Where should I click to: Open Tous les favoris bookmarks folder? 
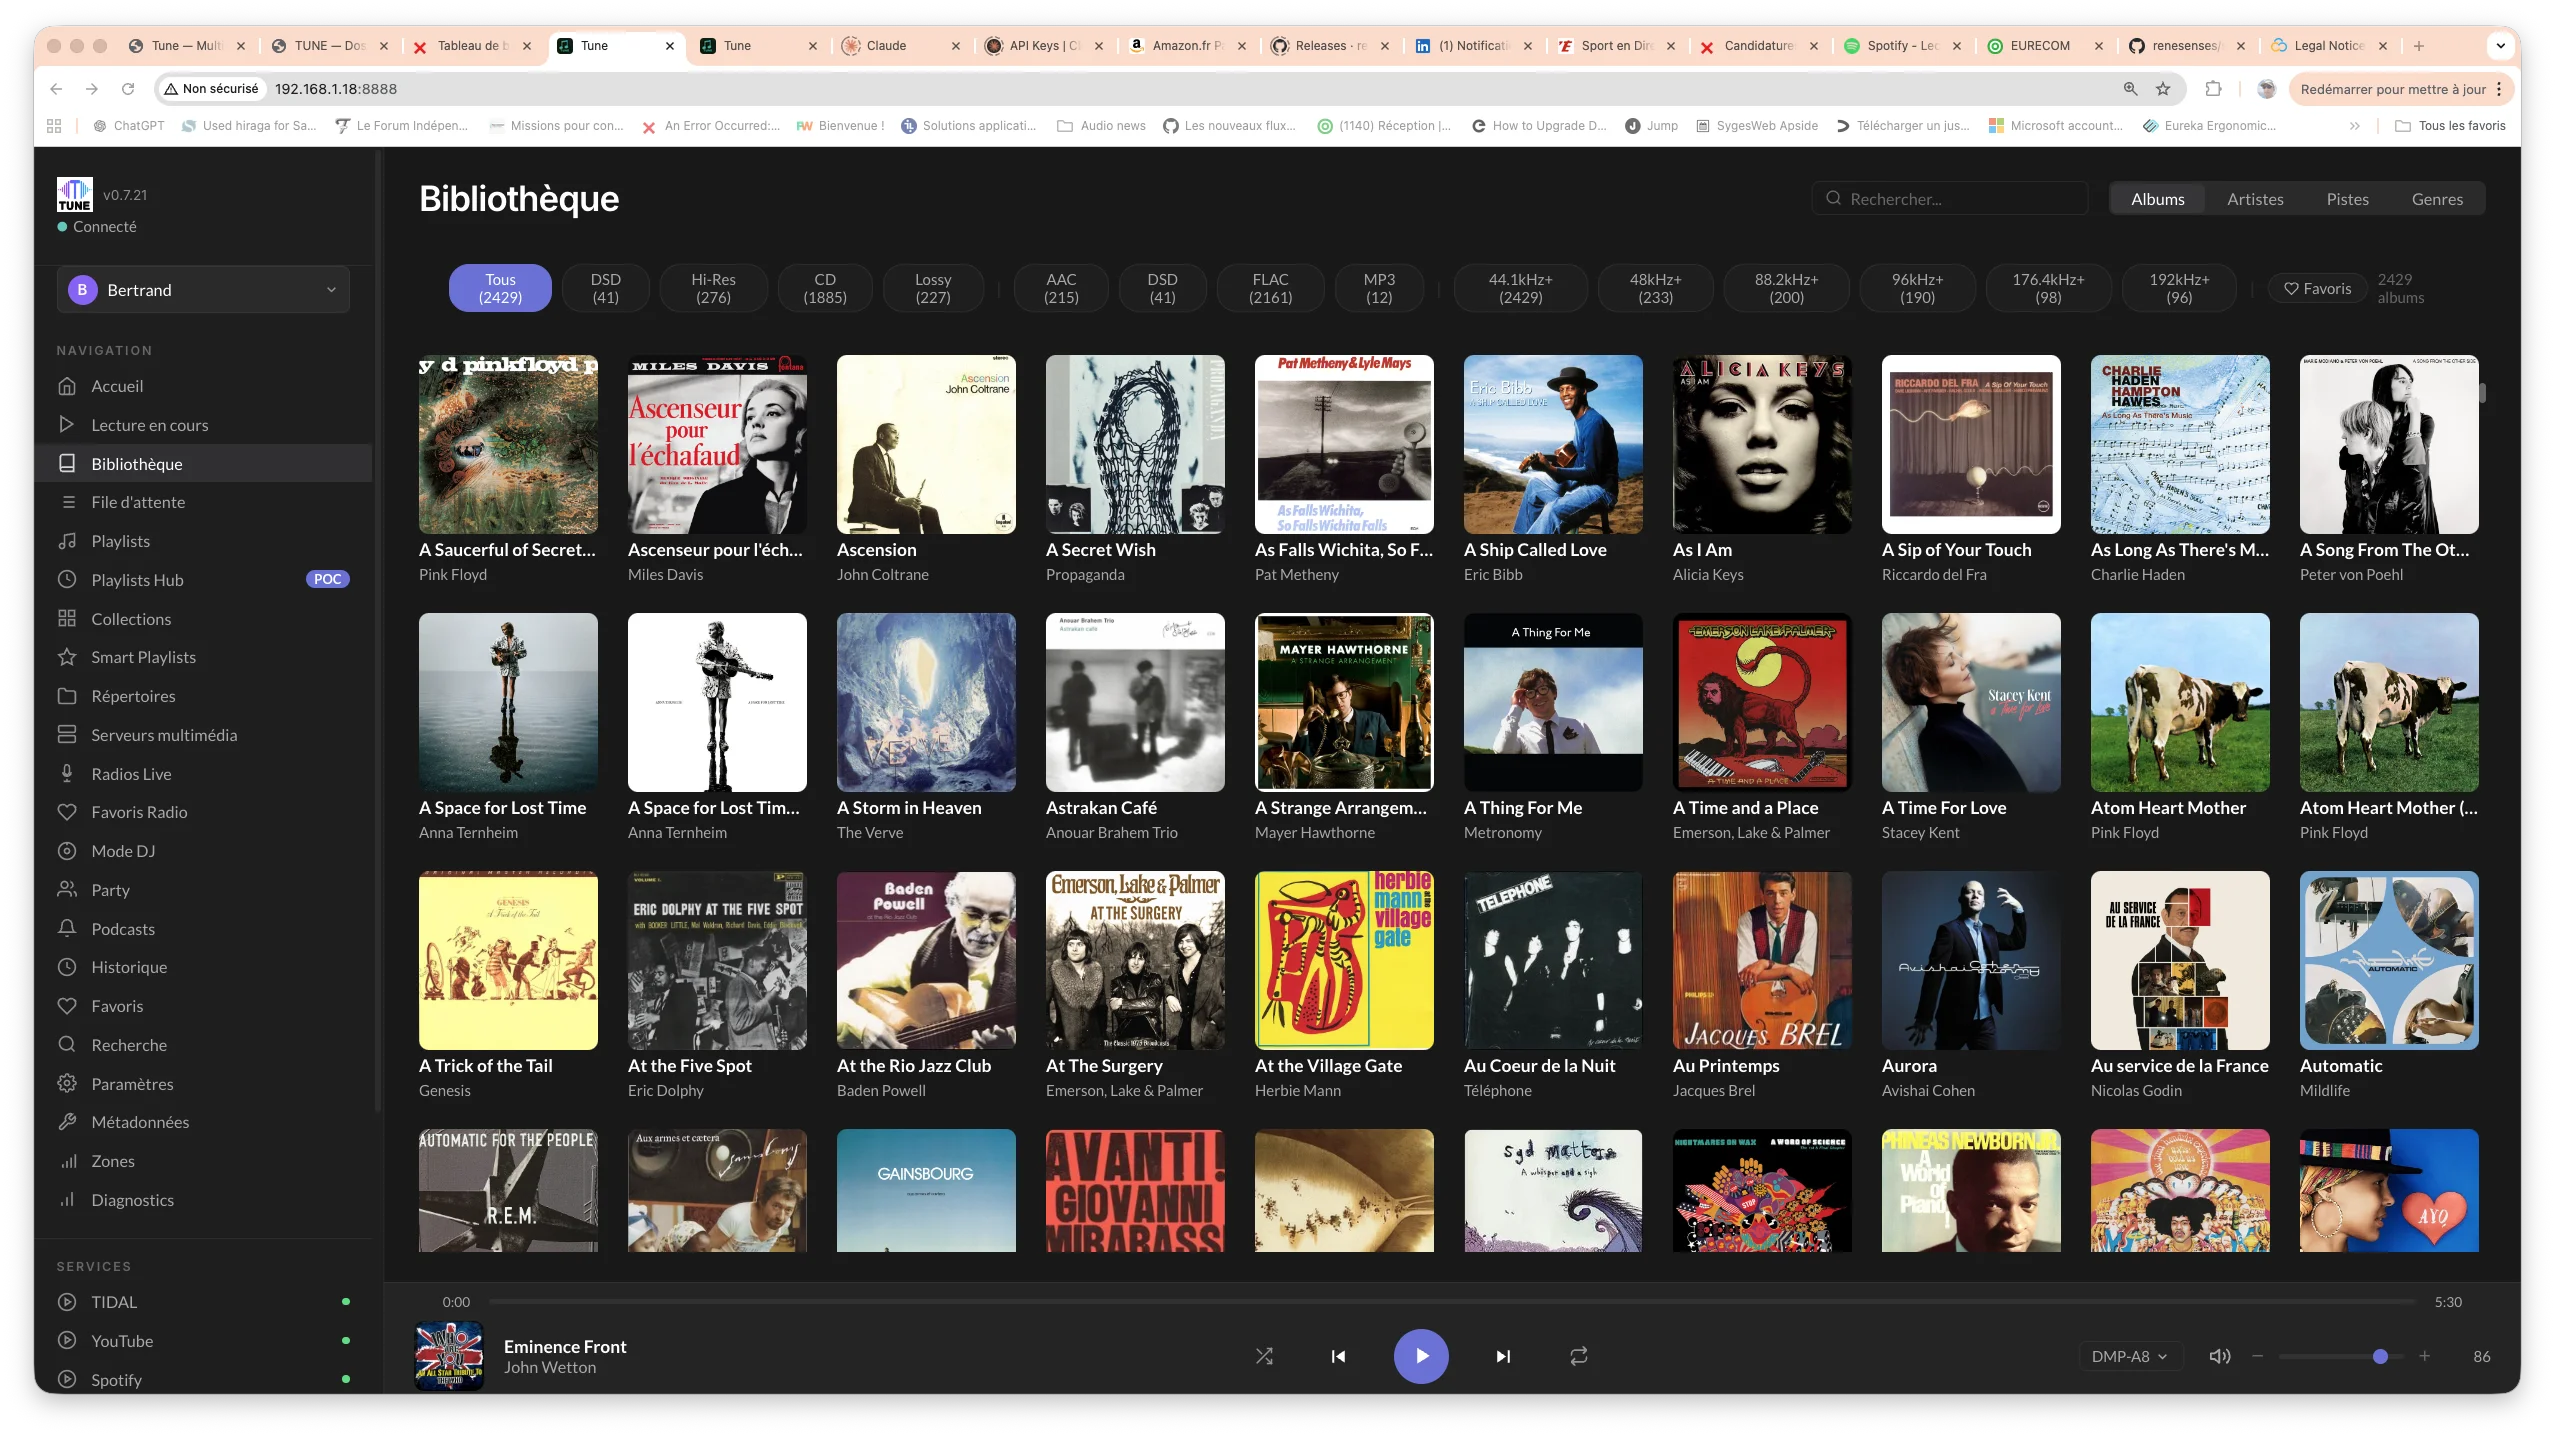coord(2450,126)
